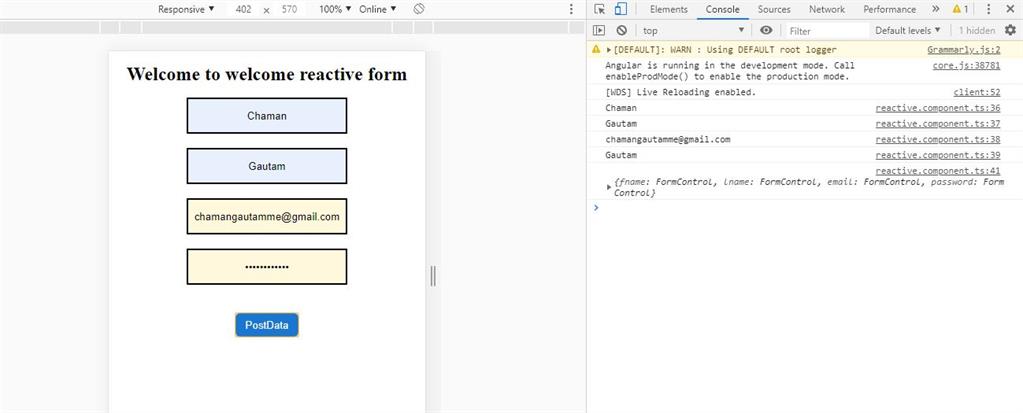Open the reactive.component.ts:38 link

pyautogui.click(x=938, y=139)
